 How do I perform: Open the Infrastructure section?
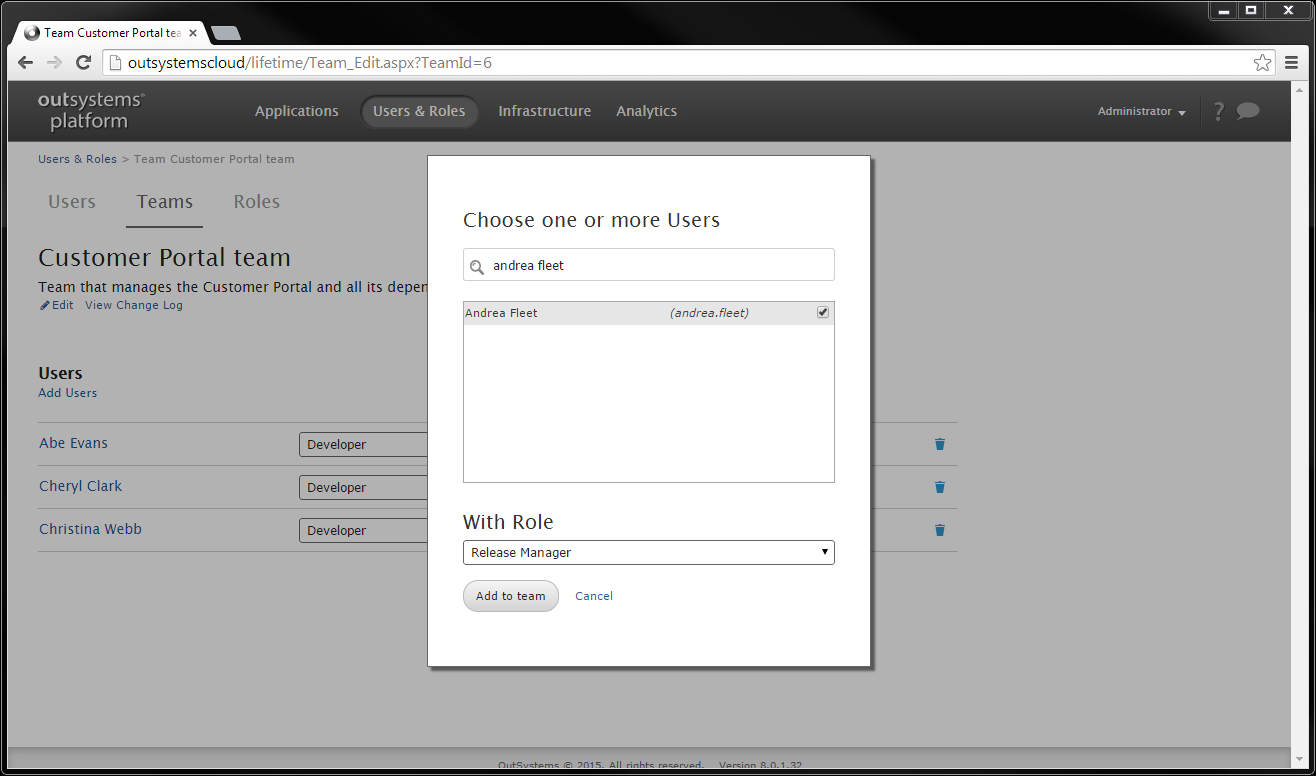(544, 111)
